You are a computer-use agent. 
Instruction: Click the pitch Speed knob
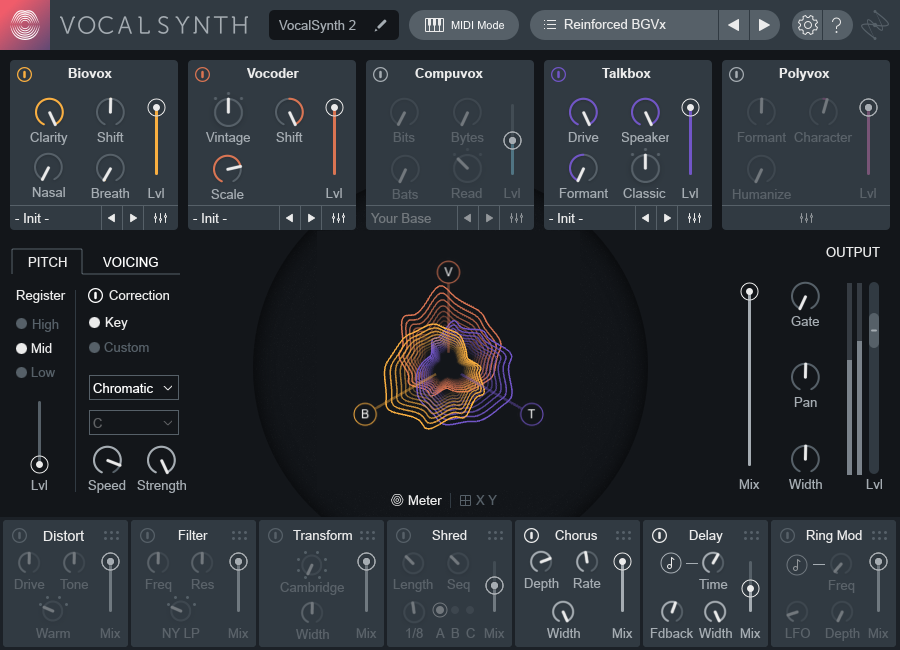pyautogui.click(x=107, y=460)
